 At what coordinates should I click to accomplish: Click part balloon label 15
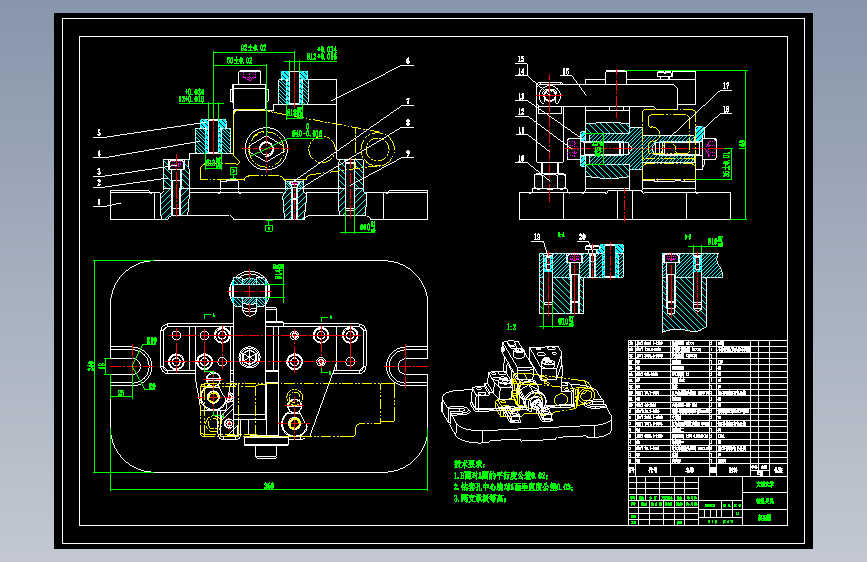coord(521,59)
